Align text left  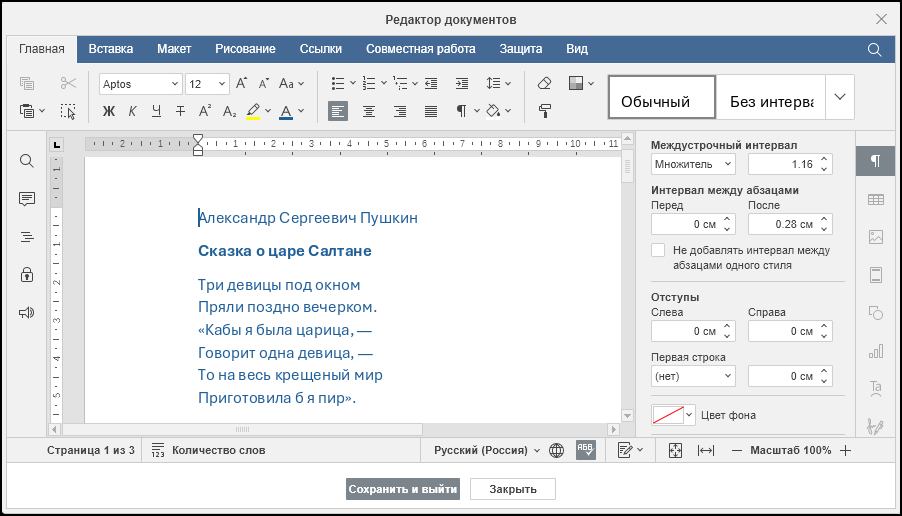(x=338, y=111)
